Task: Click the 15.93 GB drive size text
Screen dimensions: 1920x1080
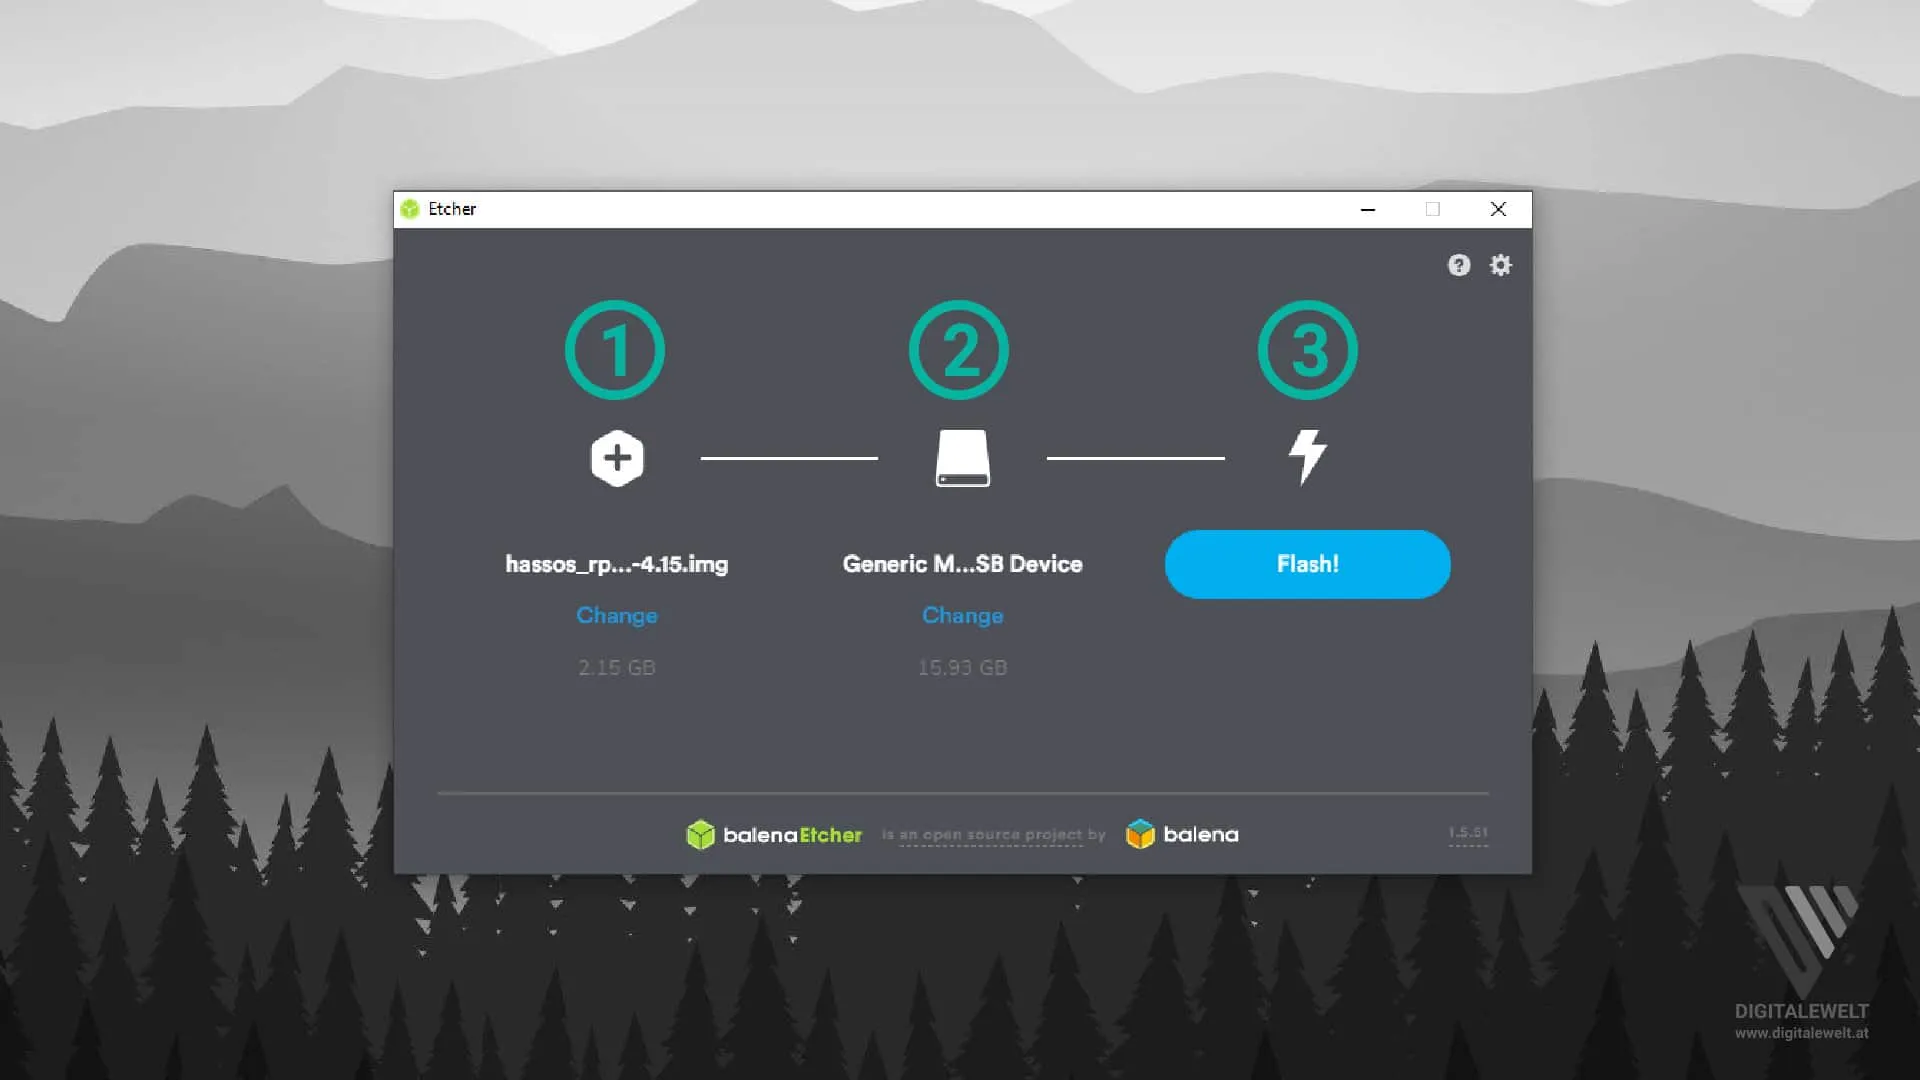Action: point(962,667)
